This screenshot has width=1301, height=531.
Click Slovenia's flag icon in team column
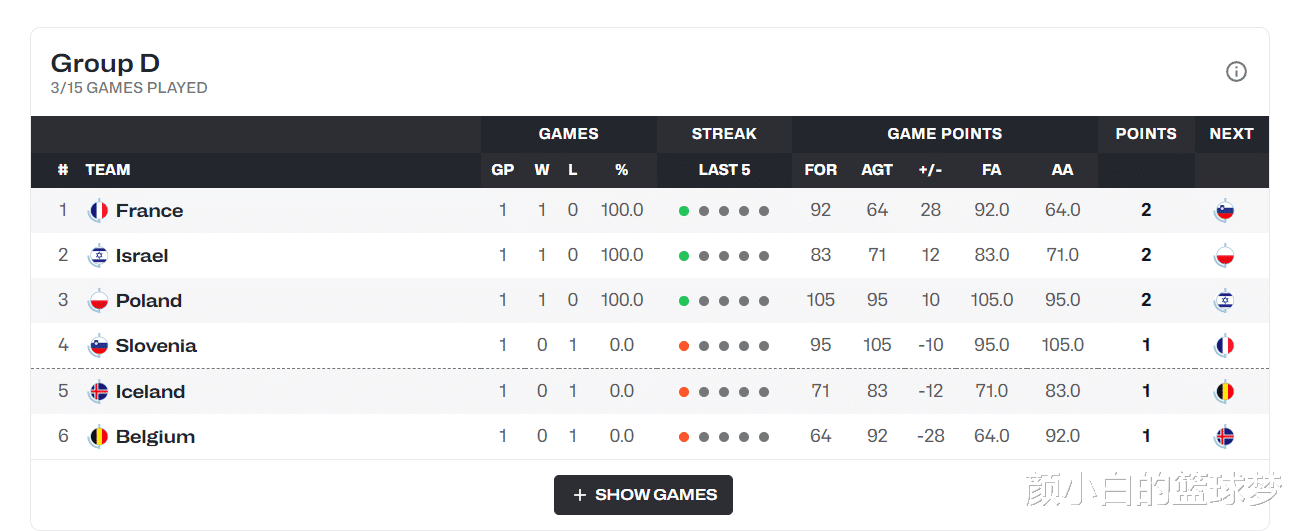(98, 346)
